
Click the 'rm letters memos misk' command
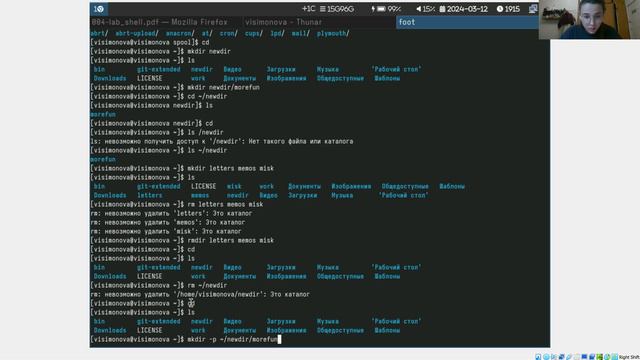point(225,204)
